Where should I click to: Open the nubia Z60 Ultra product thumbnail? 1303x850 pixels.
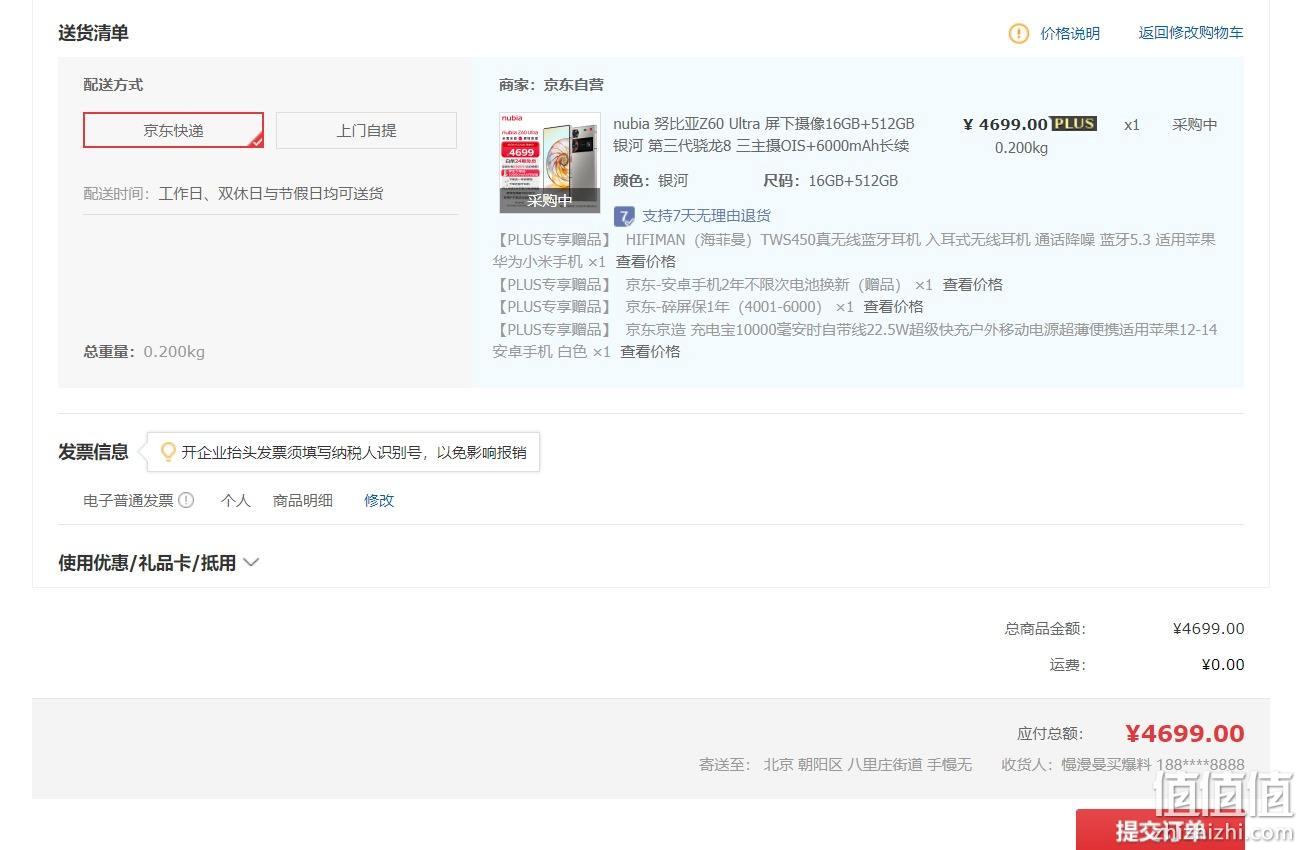tap(550, 162)
